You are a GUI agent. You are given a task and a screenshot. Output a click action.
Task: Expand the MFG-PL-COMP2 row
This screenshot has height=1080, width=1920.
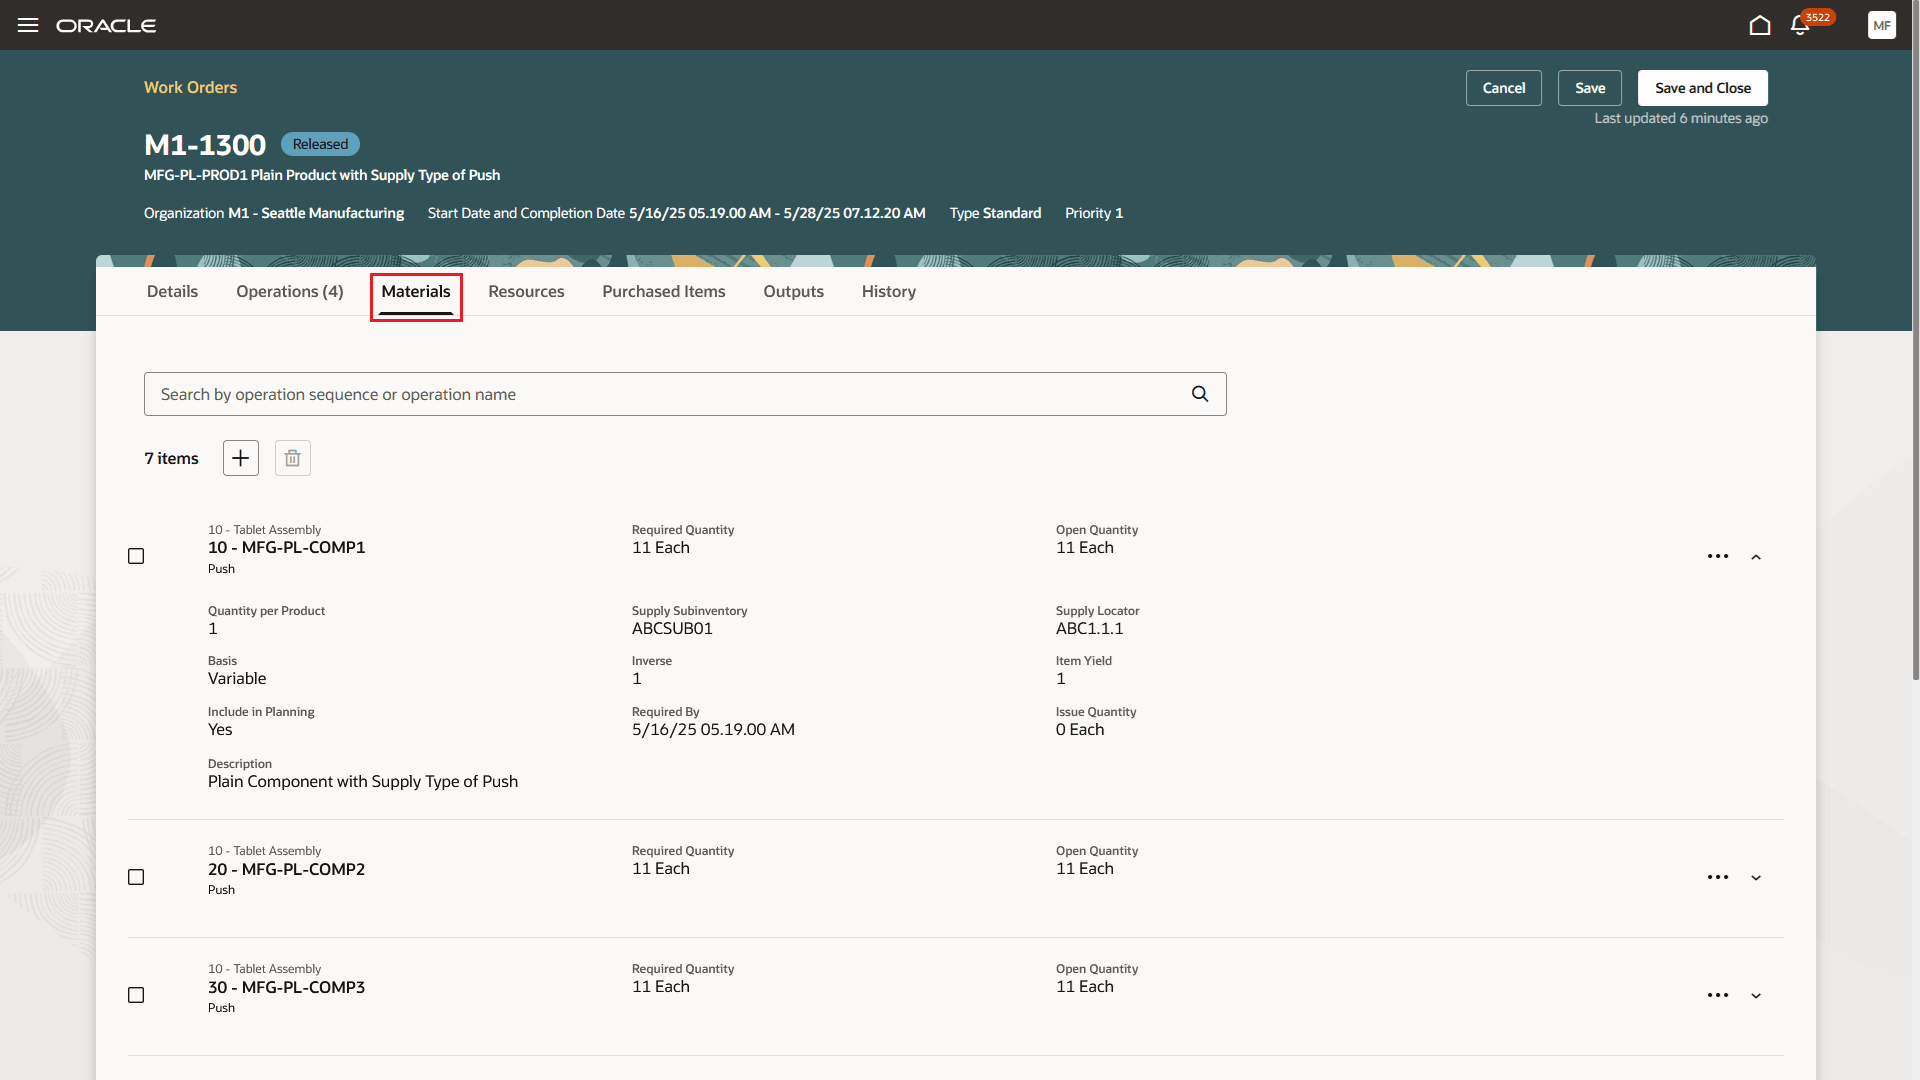[x=1756, y=878]
